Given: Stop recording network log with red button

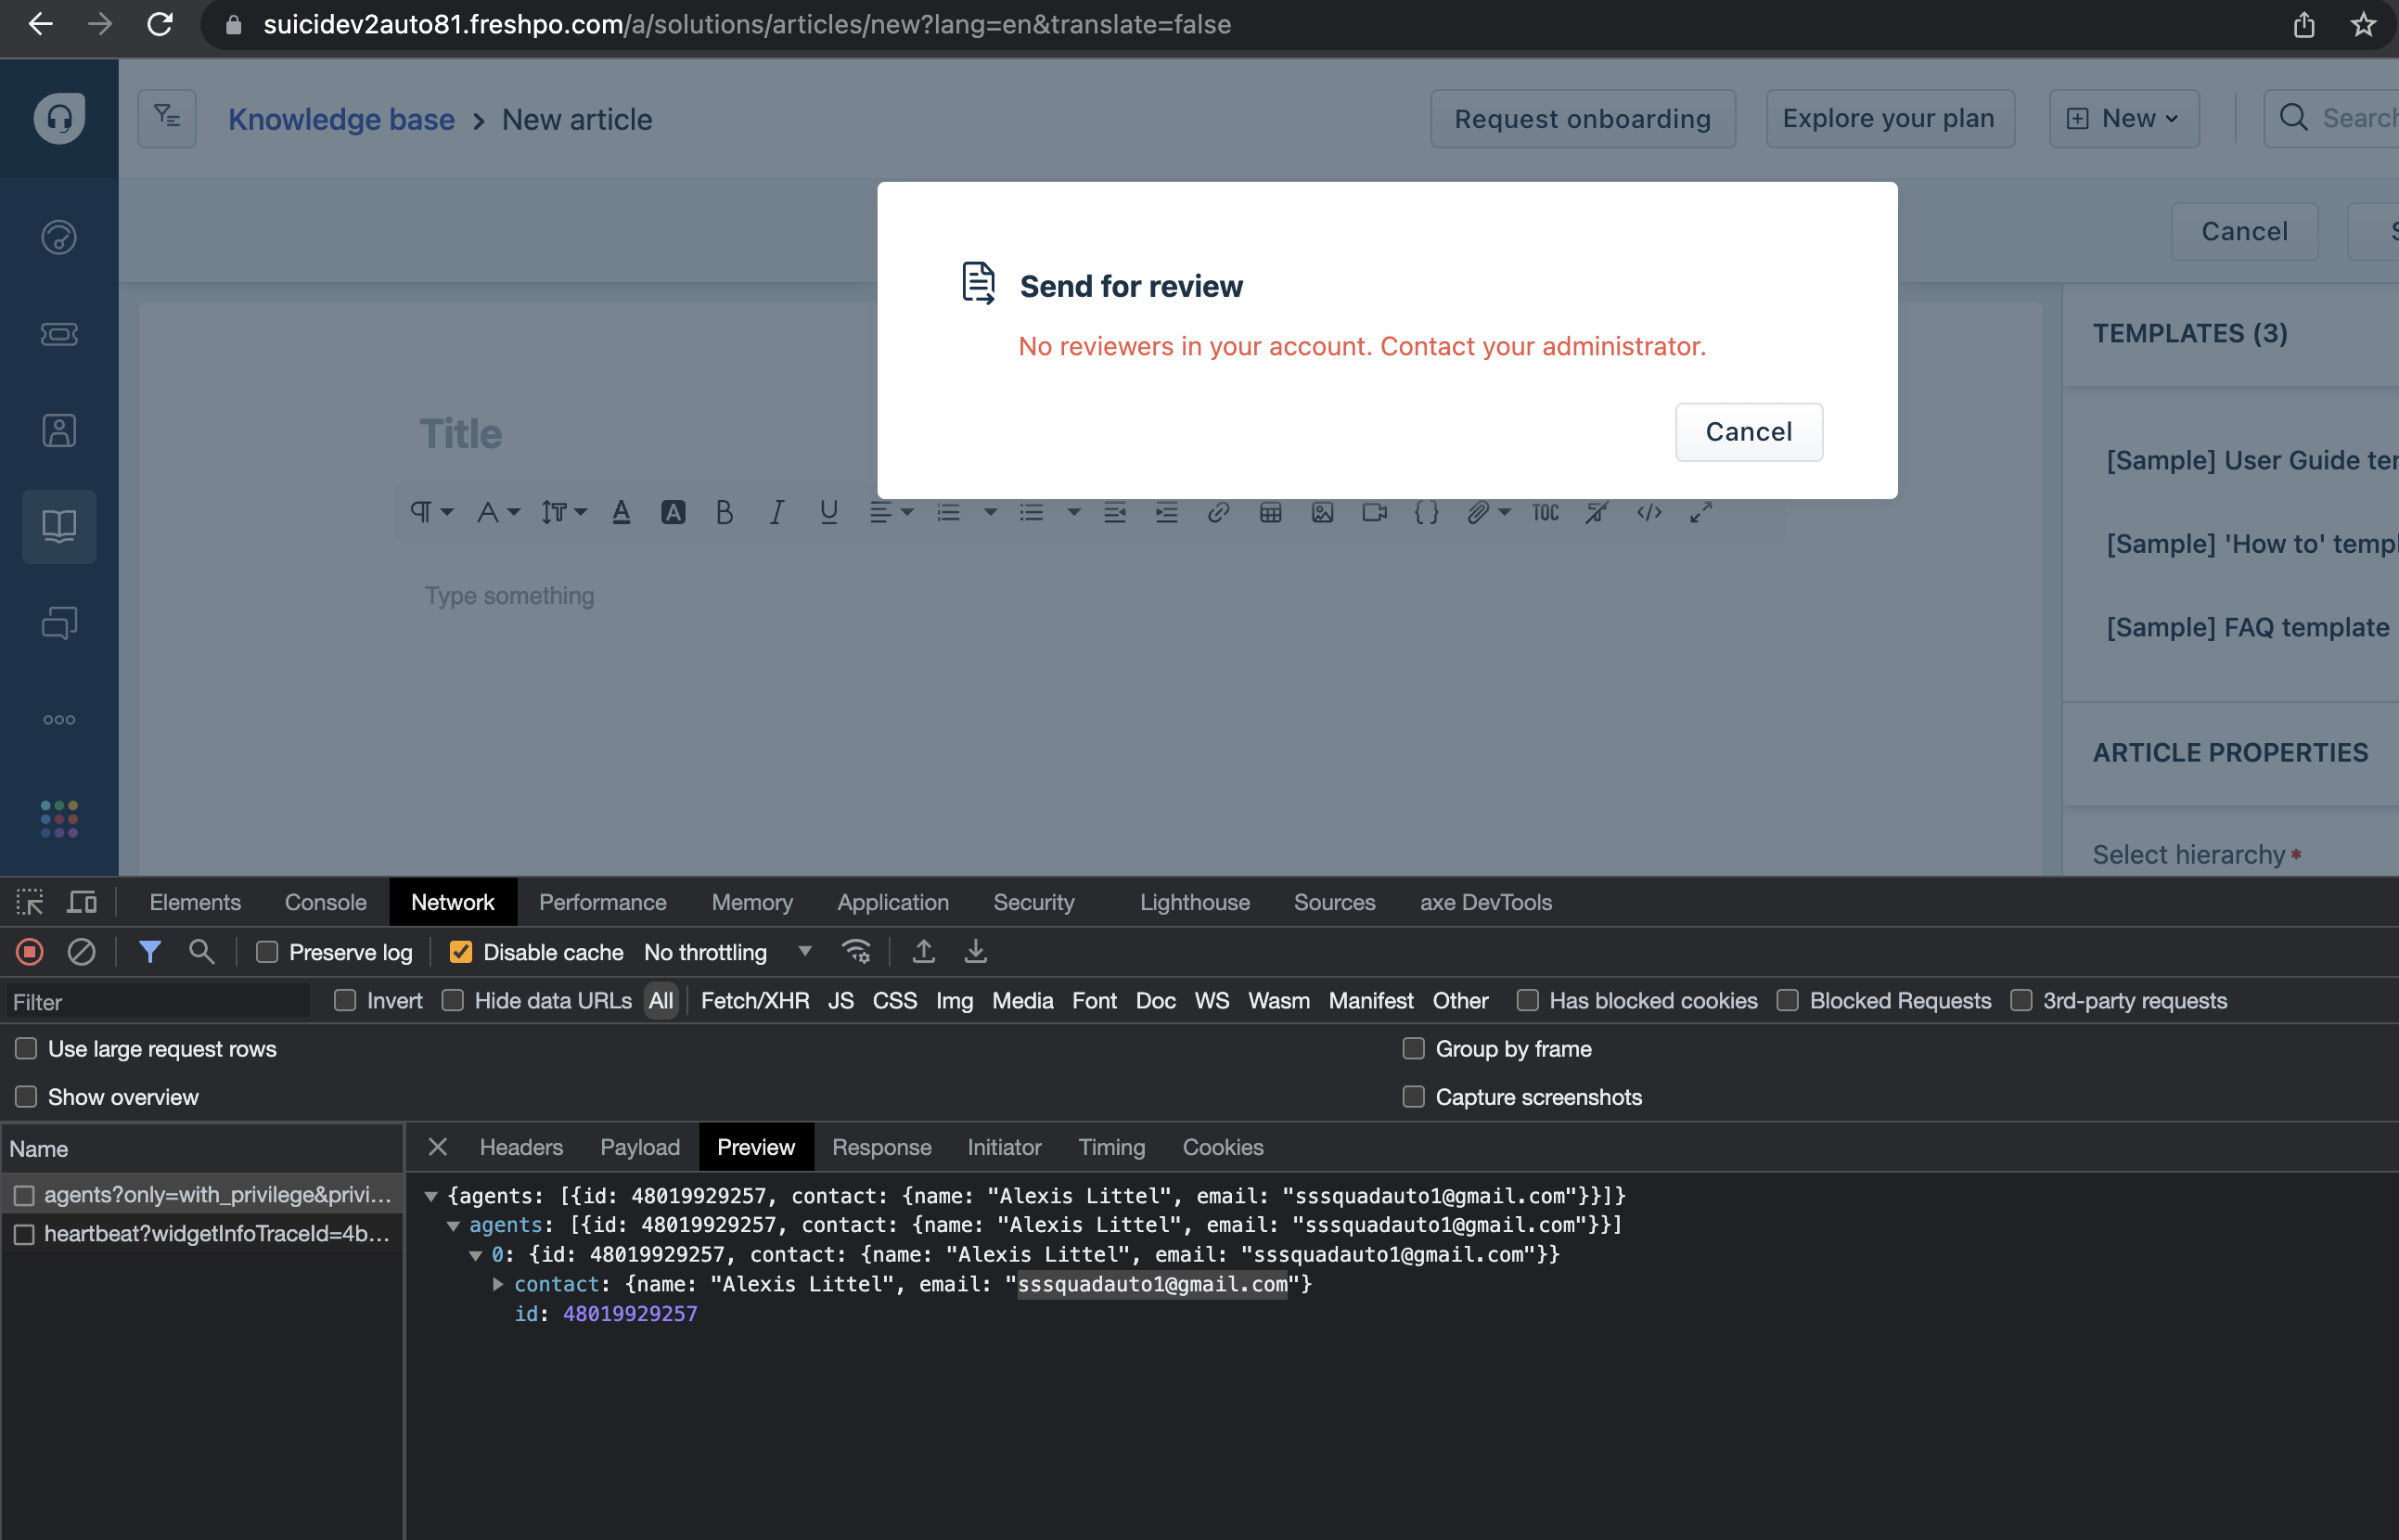Looking at the screenshot, I should (x=30, y=952).
